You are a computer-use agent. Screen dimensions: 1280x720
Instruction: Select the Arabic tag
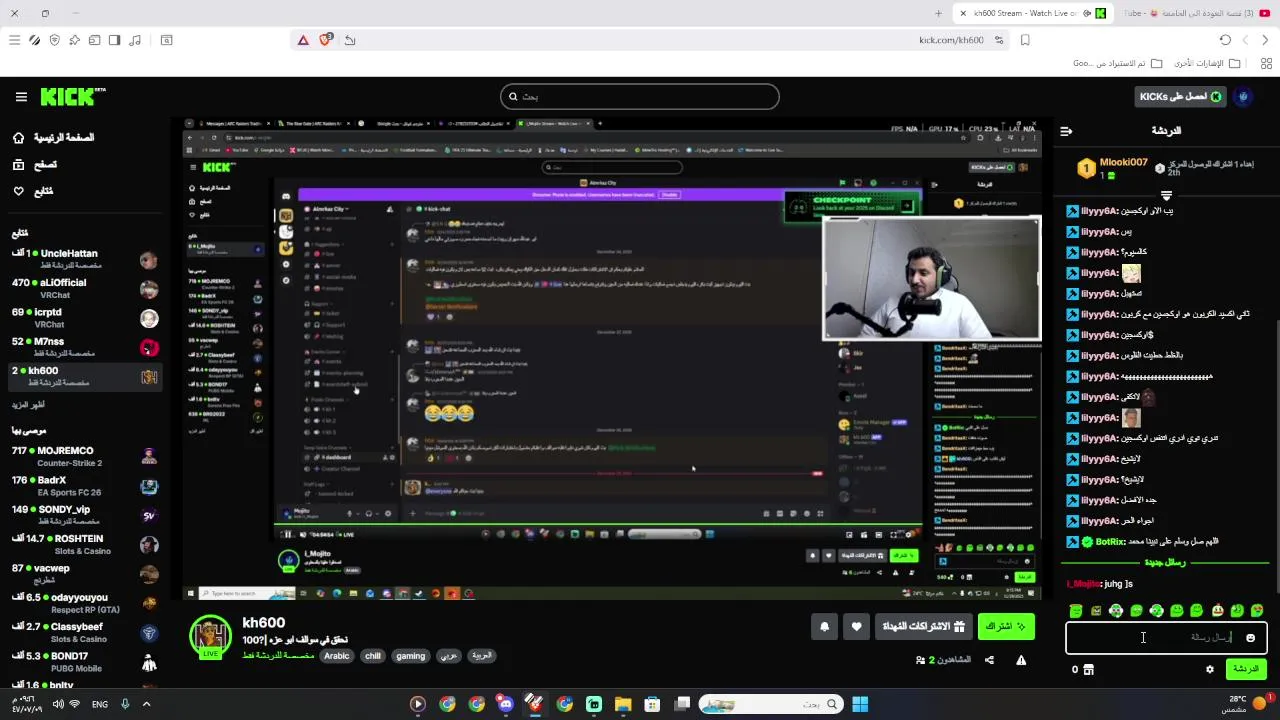coord(337,656)
